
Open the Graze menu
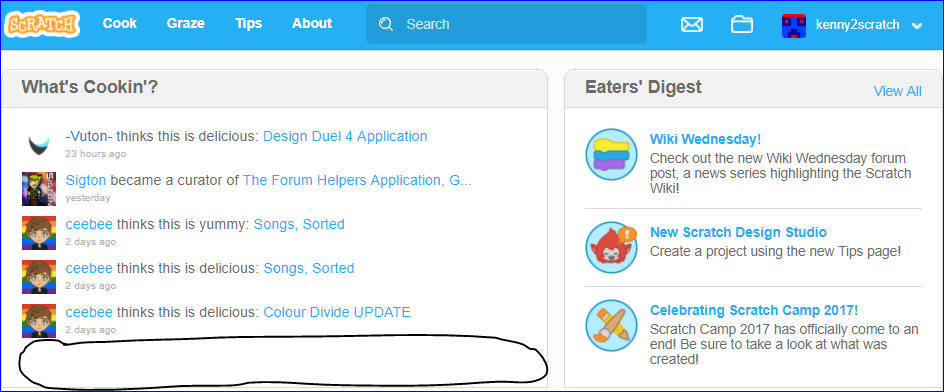tap(185, 23)
